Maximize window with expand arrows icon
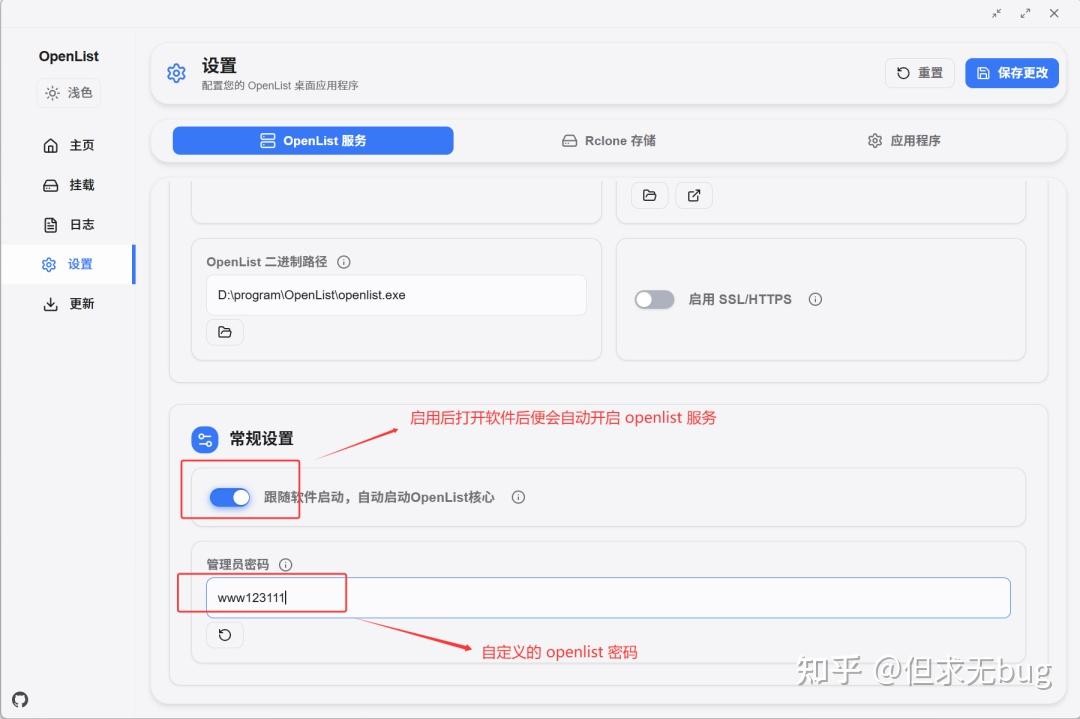Viewport: 1080px width, 719px height. click(x=1026, y=13)
